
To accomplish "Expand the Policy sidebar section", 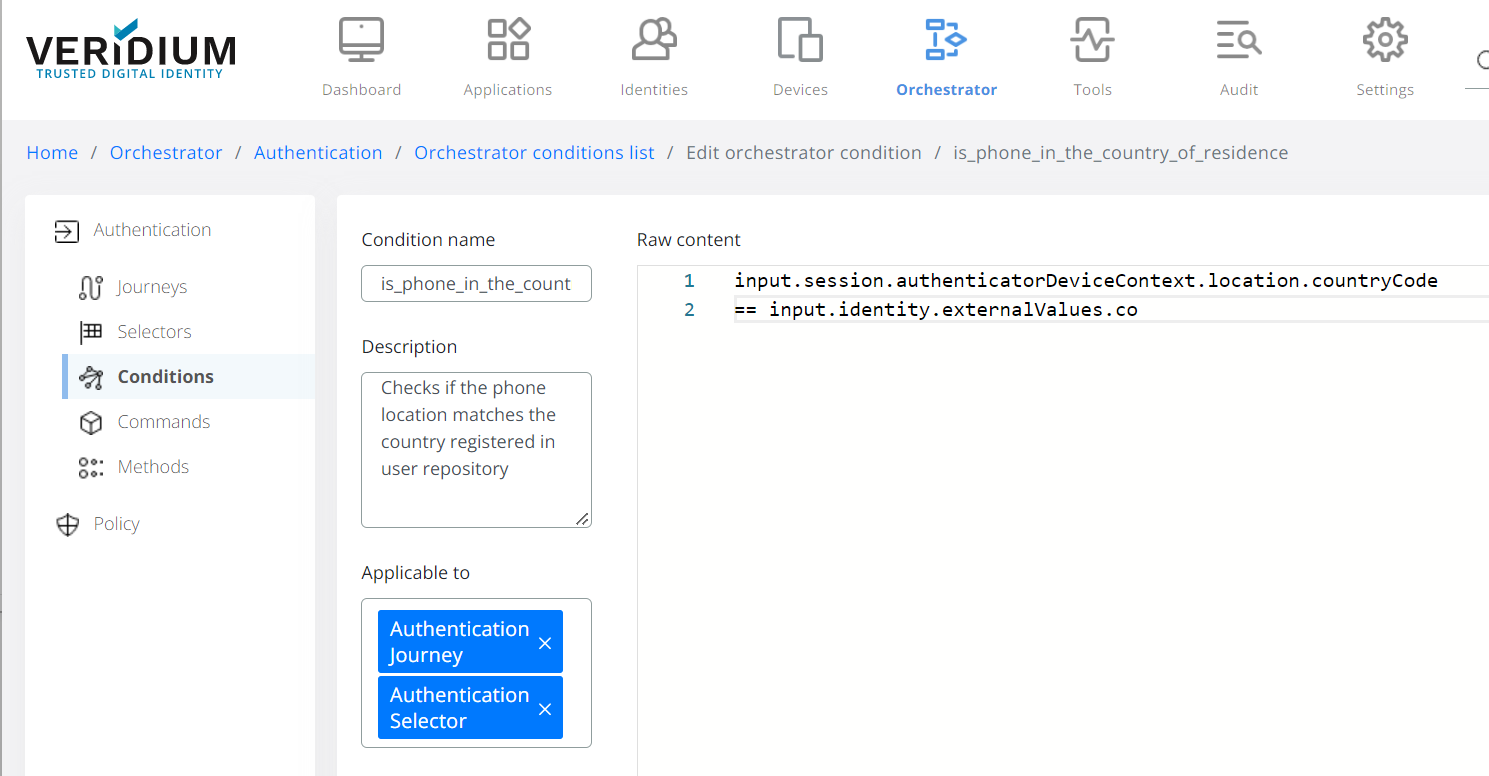I will pyautogui.click(x=116, y=524).
